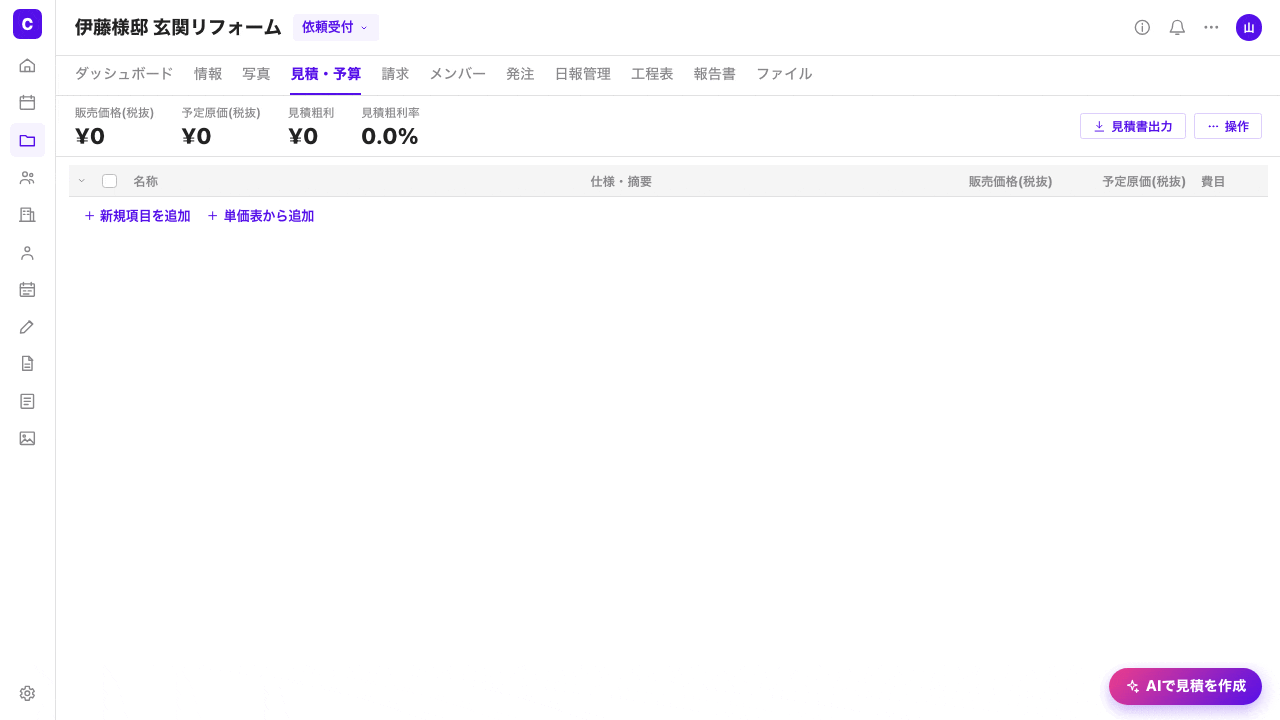Image resolution: width=1280 pixels, height=720 pixels.
Task: Select the folder icon in sidebar
Action: coord(27,140)
